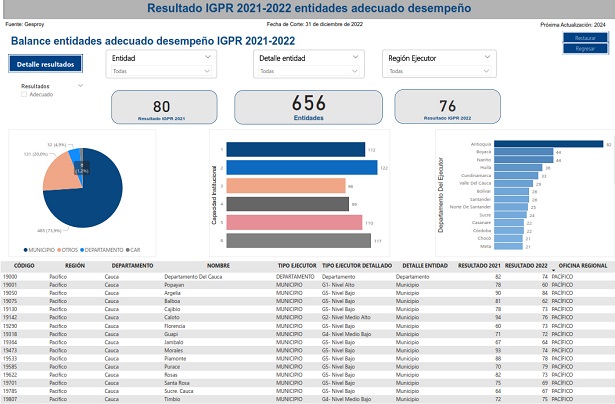Click the CAR legend marker
Viewport: 615px width, 404px height.
tap(128, 250)
